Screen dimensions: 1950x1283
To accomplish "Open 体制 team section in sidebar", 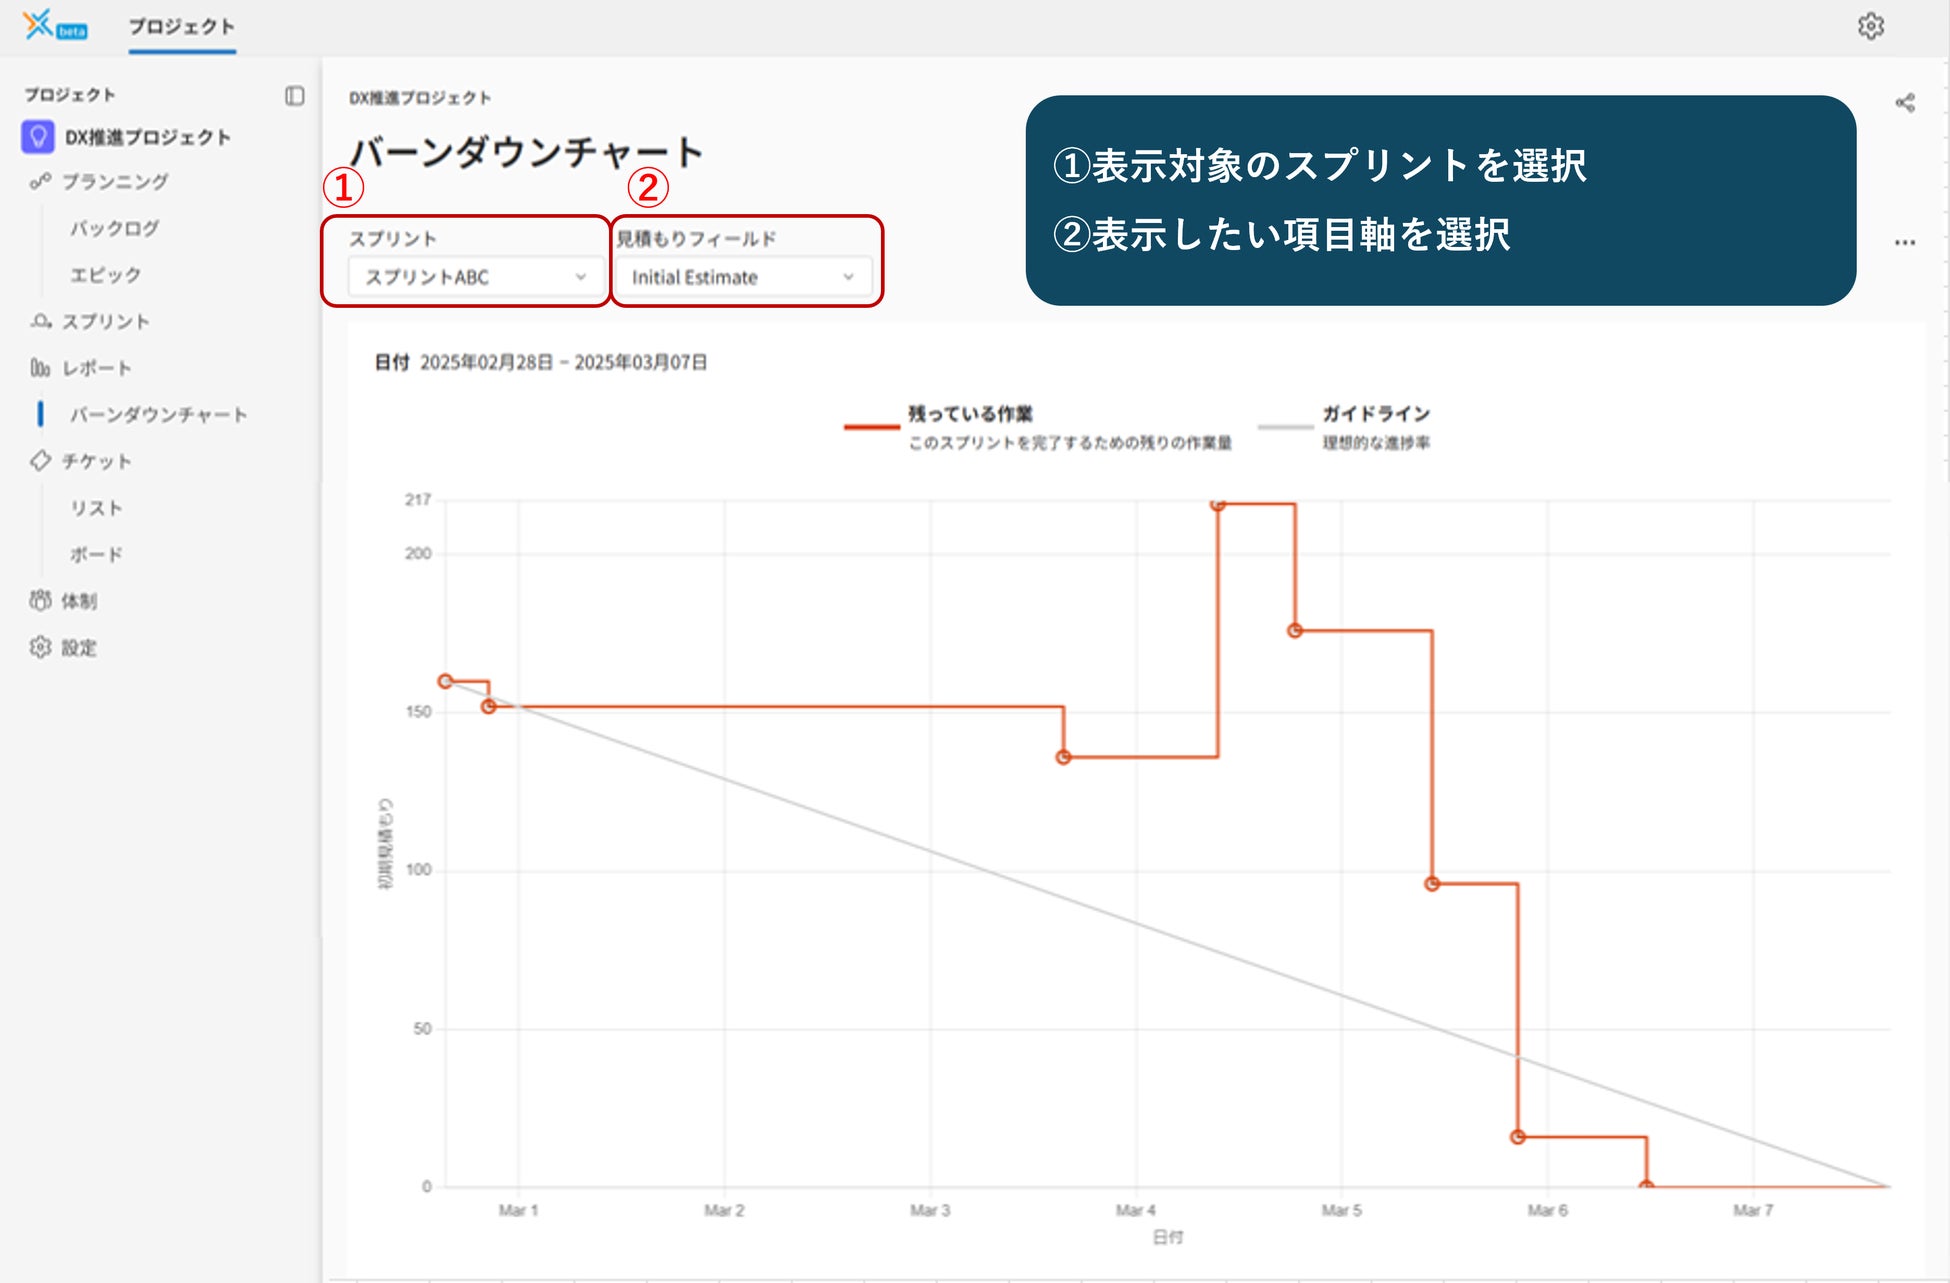I will (78, 601).
